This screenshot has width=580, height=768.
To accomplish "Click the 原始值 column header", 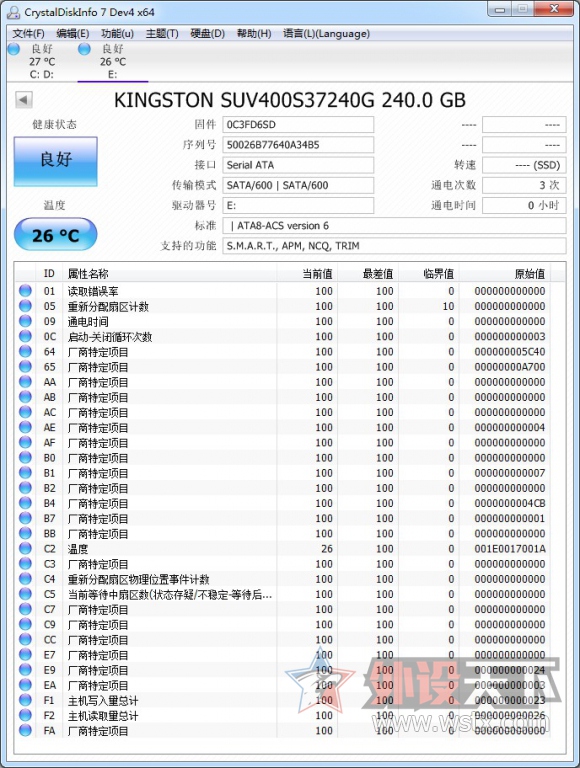I will [505, 273].
